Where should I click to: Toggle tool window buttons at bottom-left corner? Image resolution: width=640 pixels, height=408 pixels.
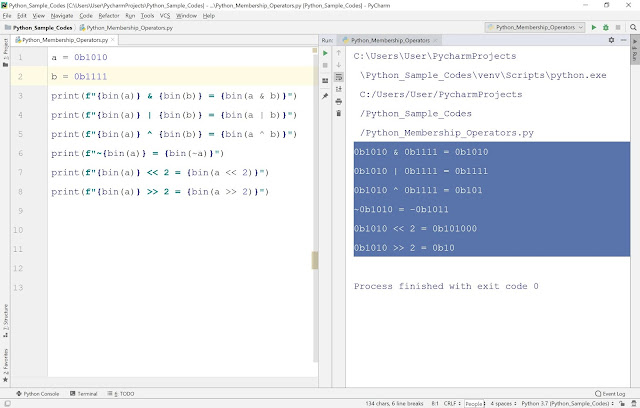coord(7,404)
